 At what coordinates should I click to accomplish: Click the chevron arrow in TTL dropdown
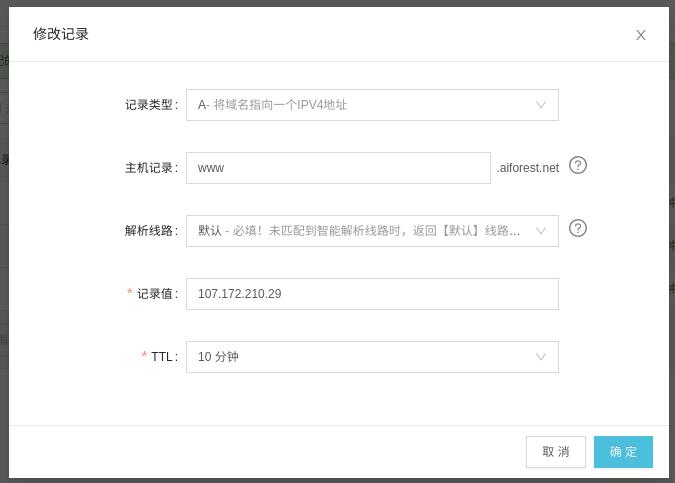point(541,357)
